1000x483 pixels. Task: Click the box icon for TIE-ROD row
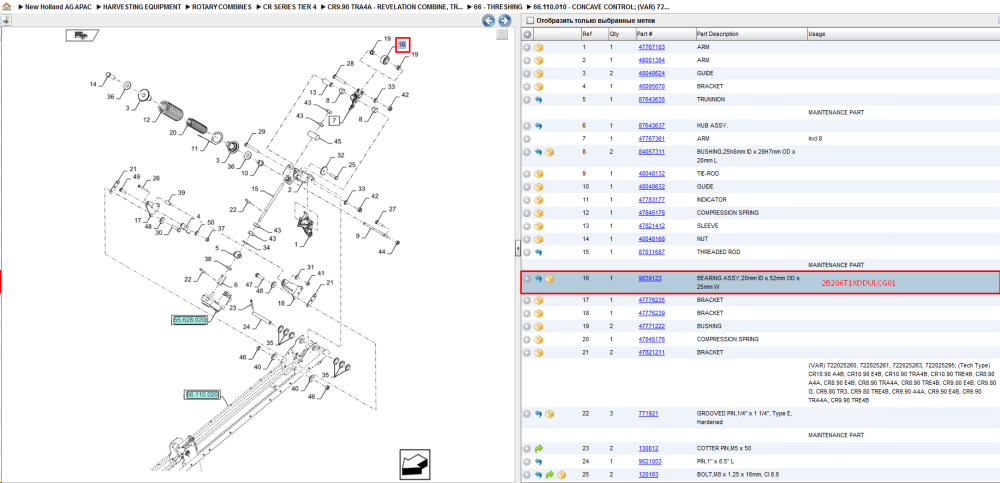coord(538,174)
